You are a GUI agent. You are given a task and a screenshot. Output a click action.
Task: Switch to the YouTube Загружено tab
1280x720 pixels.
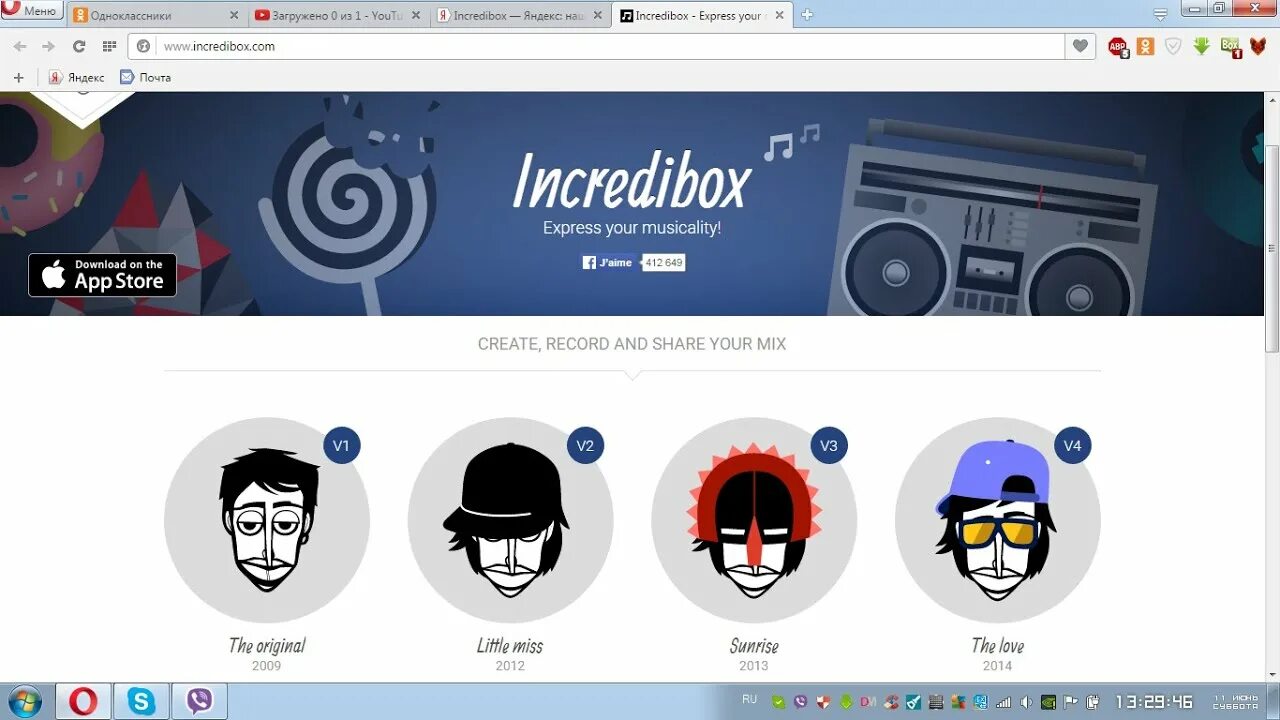point(339,15)
